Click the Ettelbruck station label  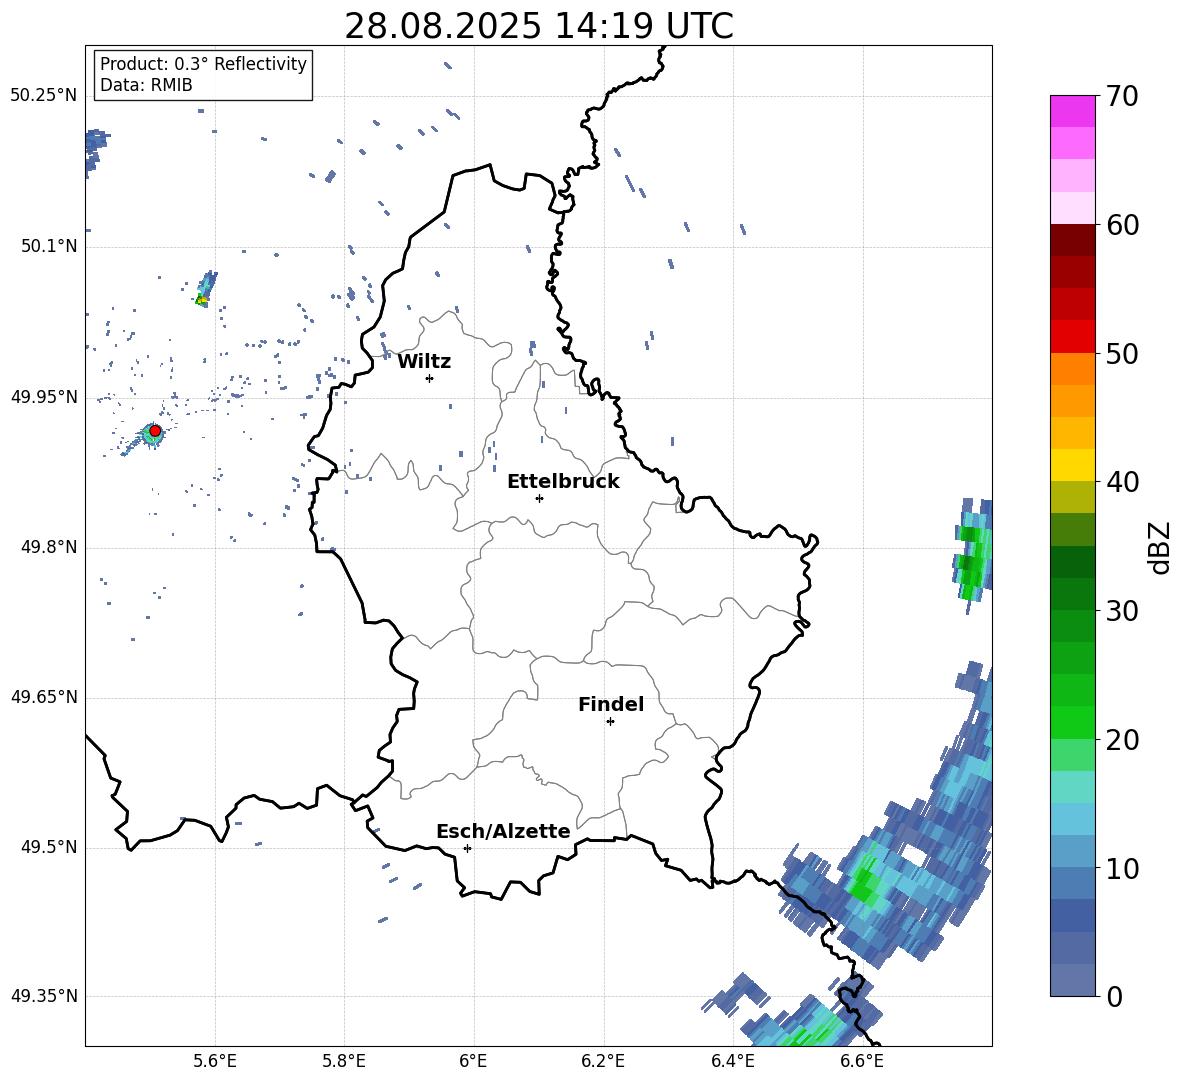563,482
